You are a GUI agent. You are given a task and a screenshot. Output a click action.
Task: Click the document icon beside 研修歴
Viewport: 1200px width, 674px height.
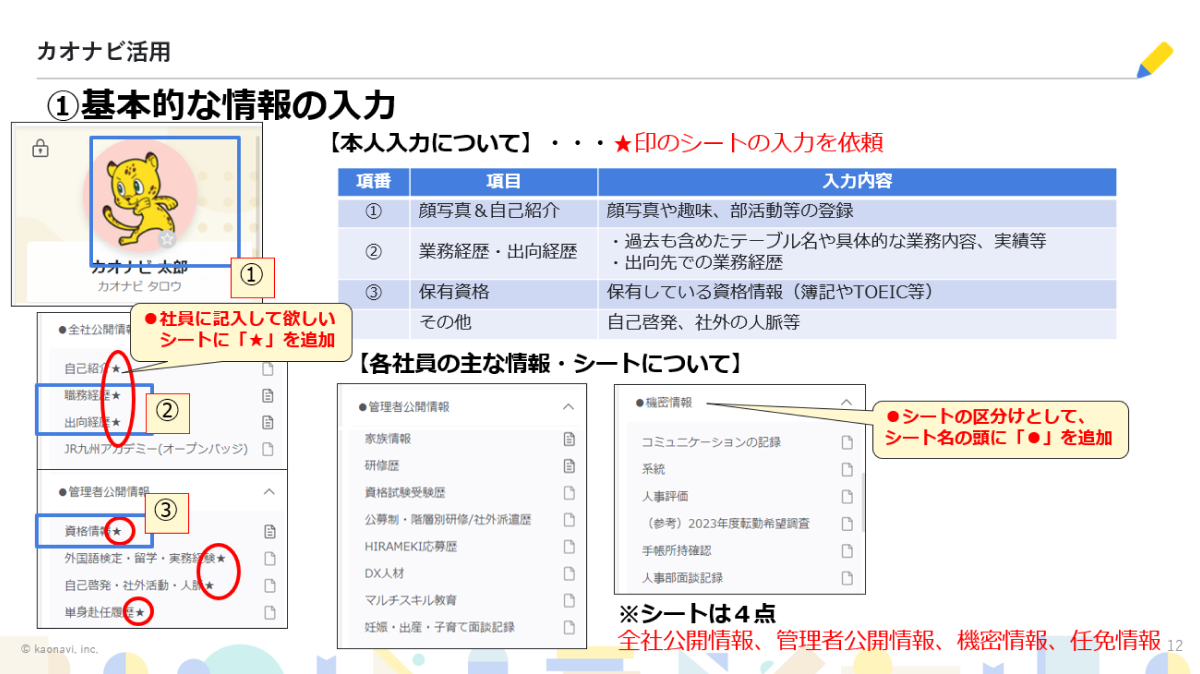click(569, 465)
